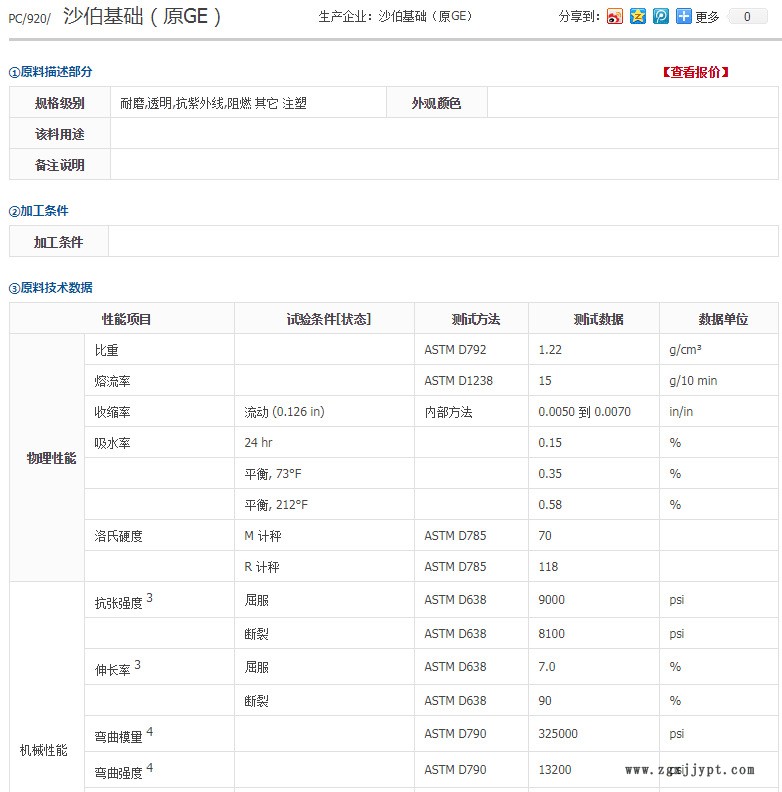Click the share count bubble showing 0
Screen dimensions: 782x792
tap(747, 17)
